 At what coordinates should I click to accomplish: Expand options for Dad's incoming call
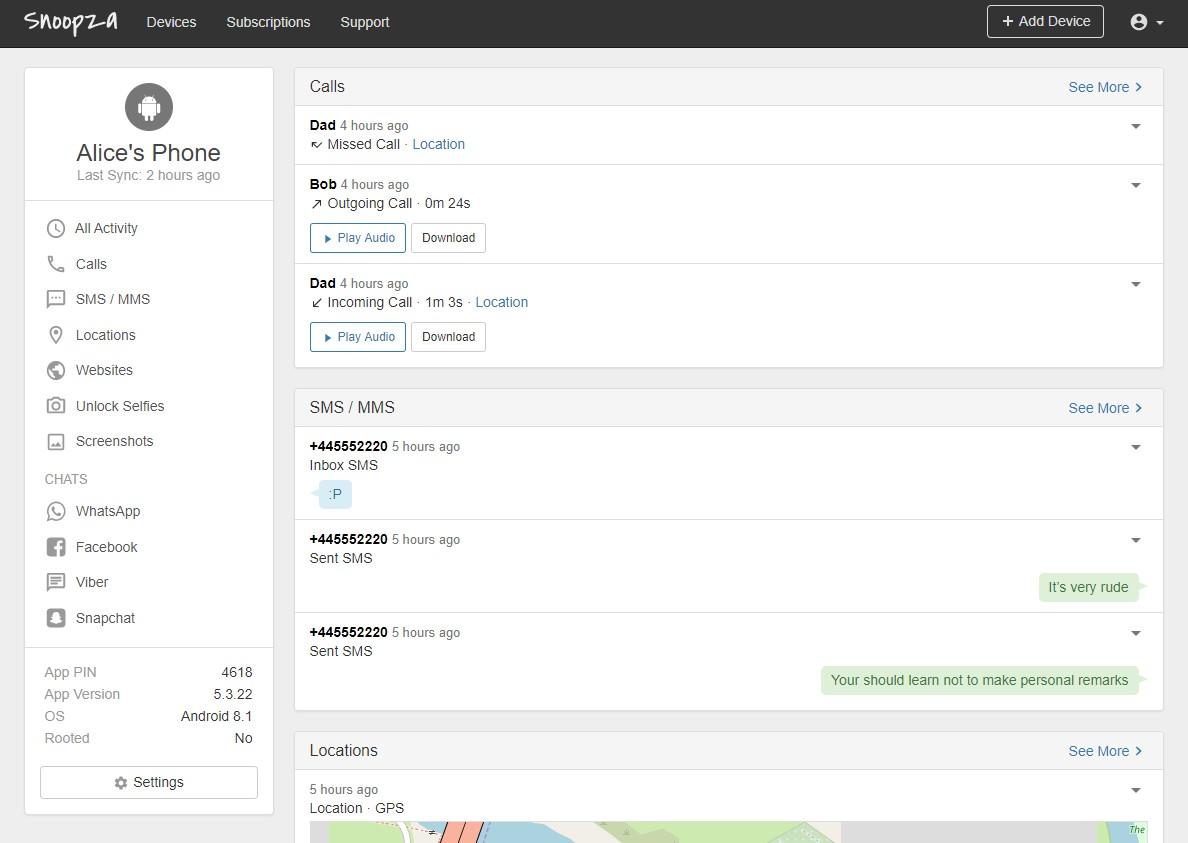1136,285
